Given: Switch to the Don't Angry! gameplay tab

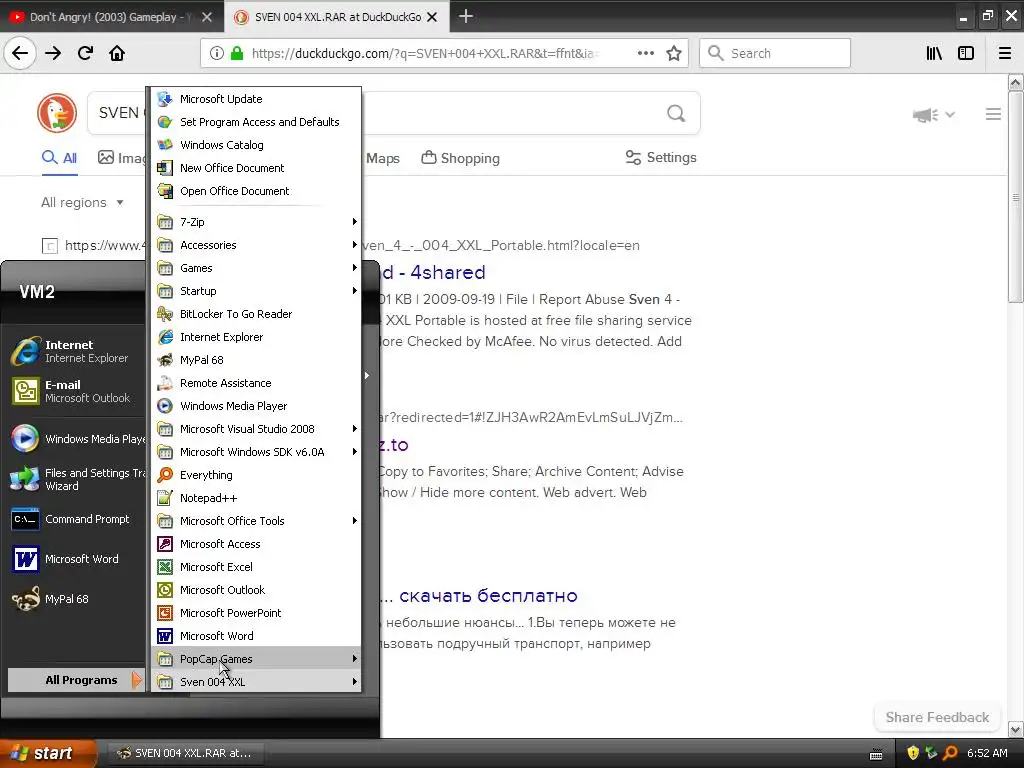Looking at the screenshot, I should click(x=111, y=17).
